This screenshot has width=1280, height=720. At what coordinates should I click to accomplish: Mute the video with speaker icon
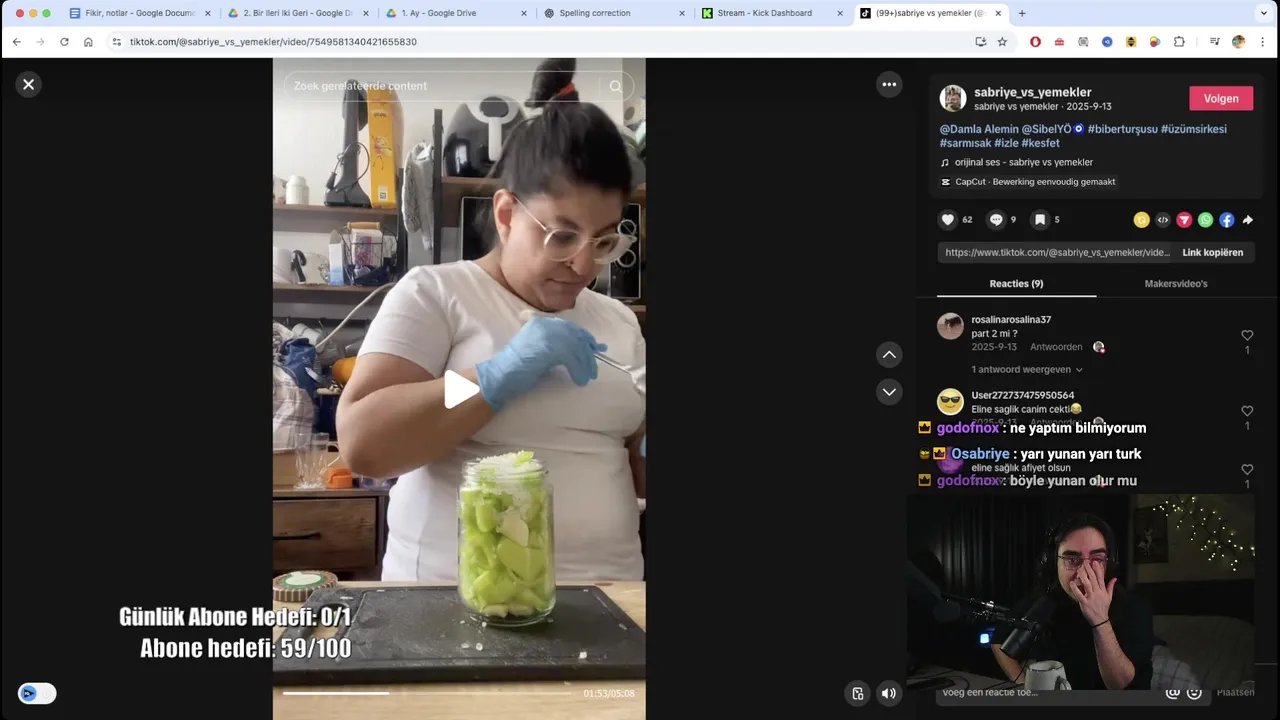pos(888,693)
